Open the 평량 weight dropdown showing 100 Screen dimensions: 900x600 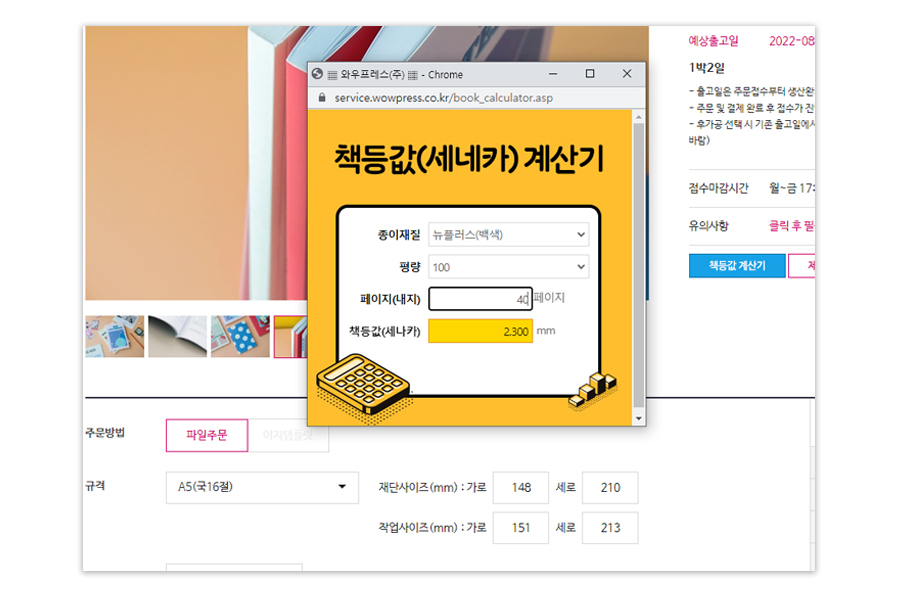[x=509, y=267]
